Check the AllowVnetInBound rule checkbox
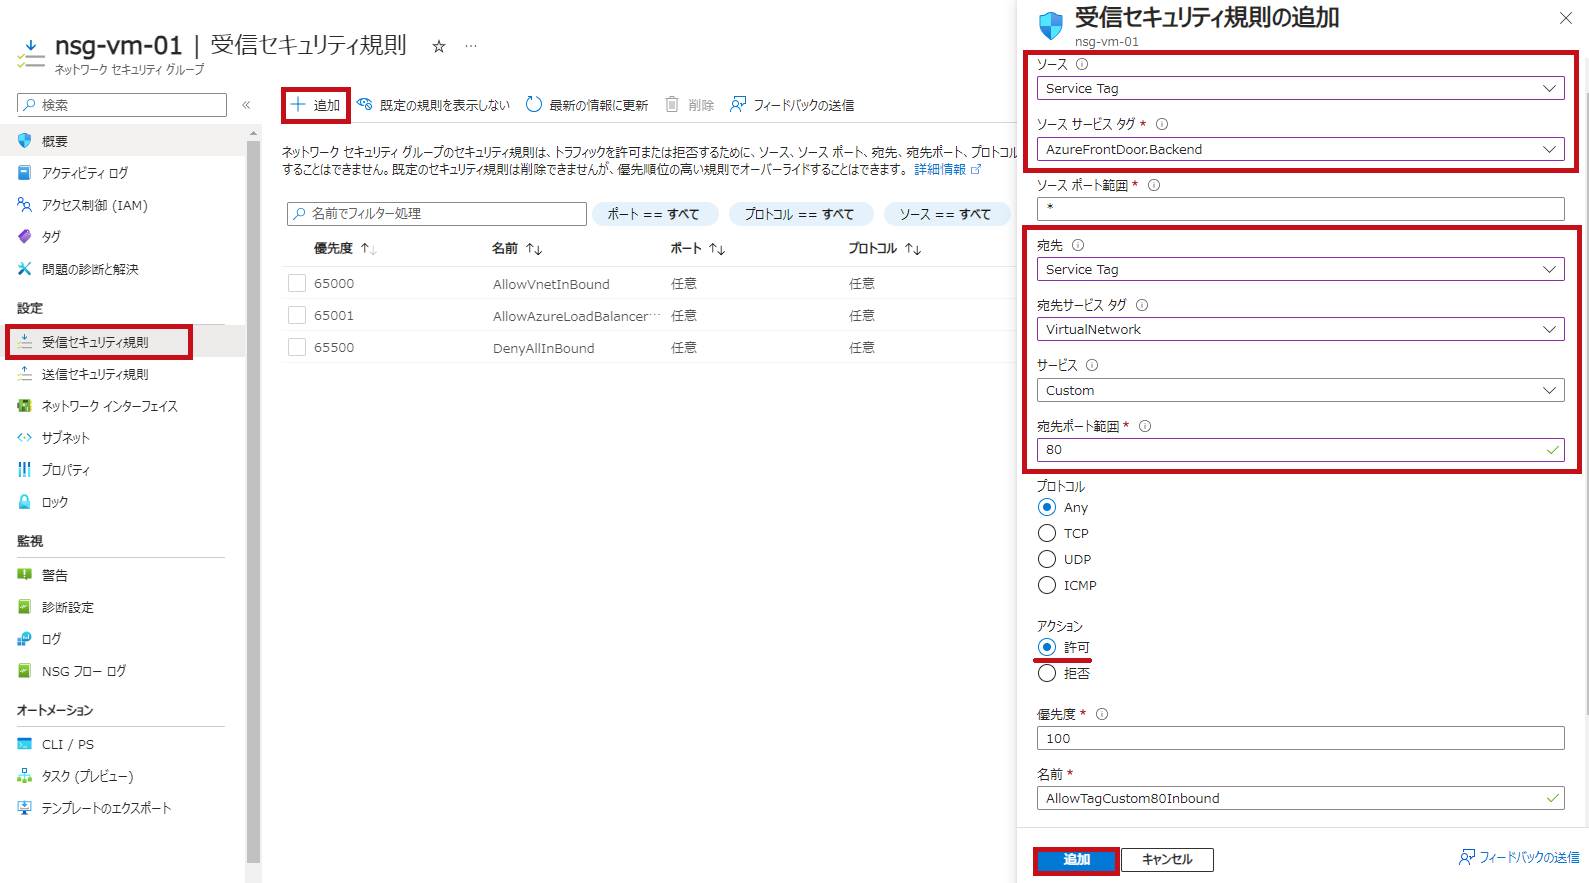 297,283
